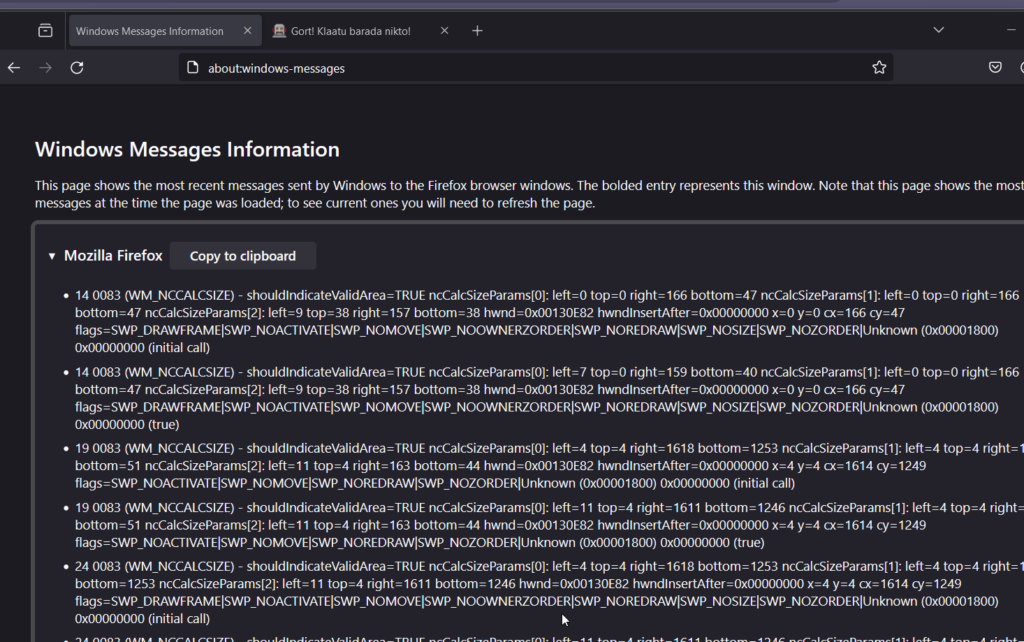
Task: Collapse the Mozilla Firefox section triangle
Action: pos(52,256)
